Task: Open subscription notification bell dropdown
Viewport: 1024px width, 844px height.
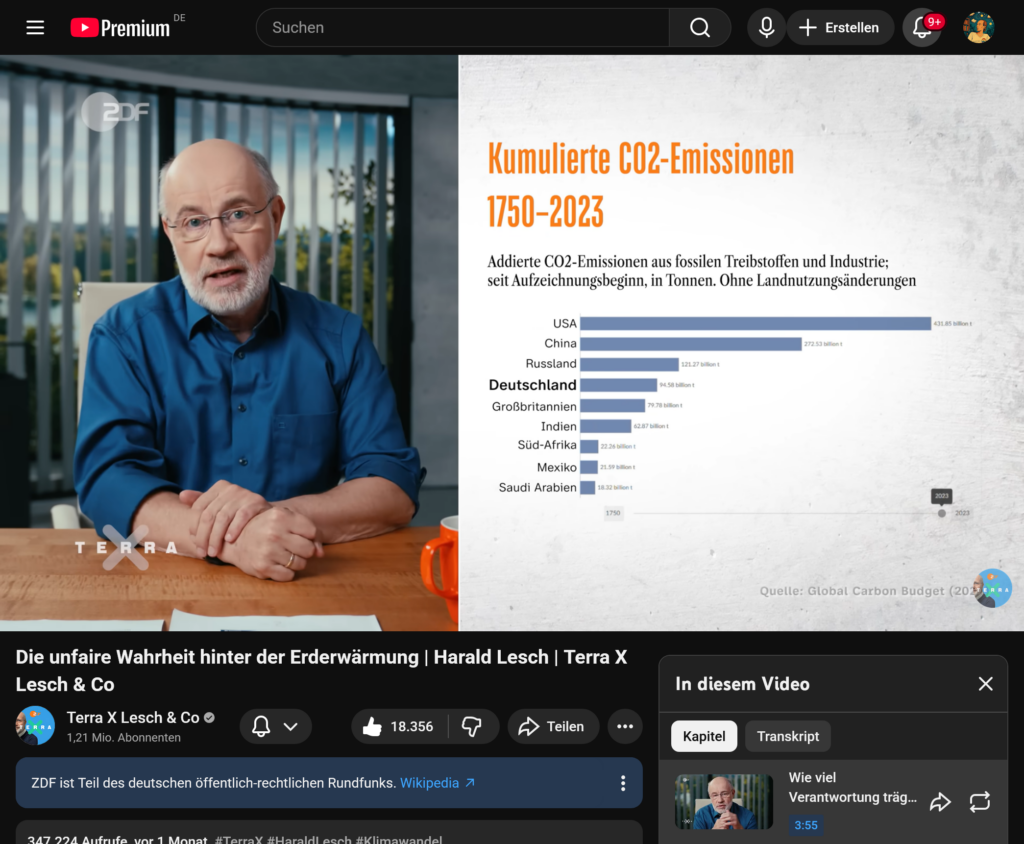Action: [x=275, y=727]
